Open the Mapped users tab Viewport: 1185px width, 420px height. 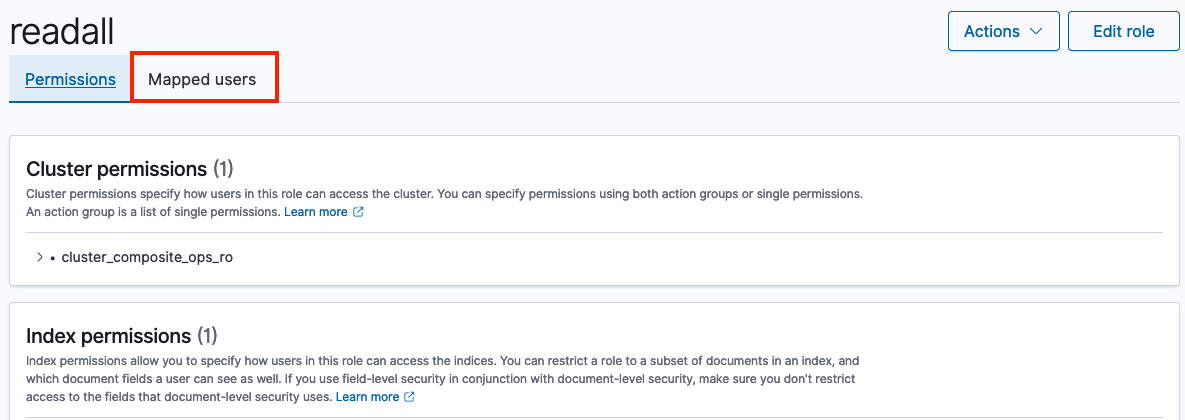[x=202, y=79]
